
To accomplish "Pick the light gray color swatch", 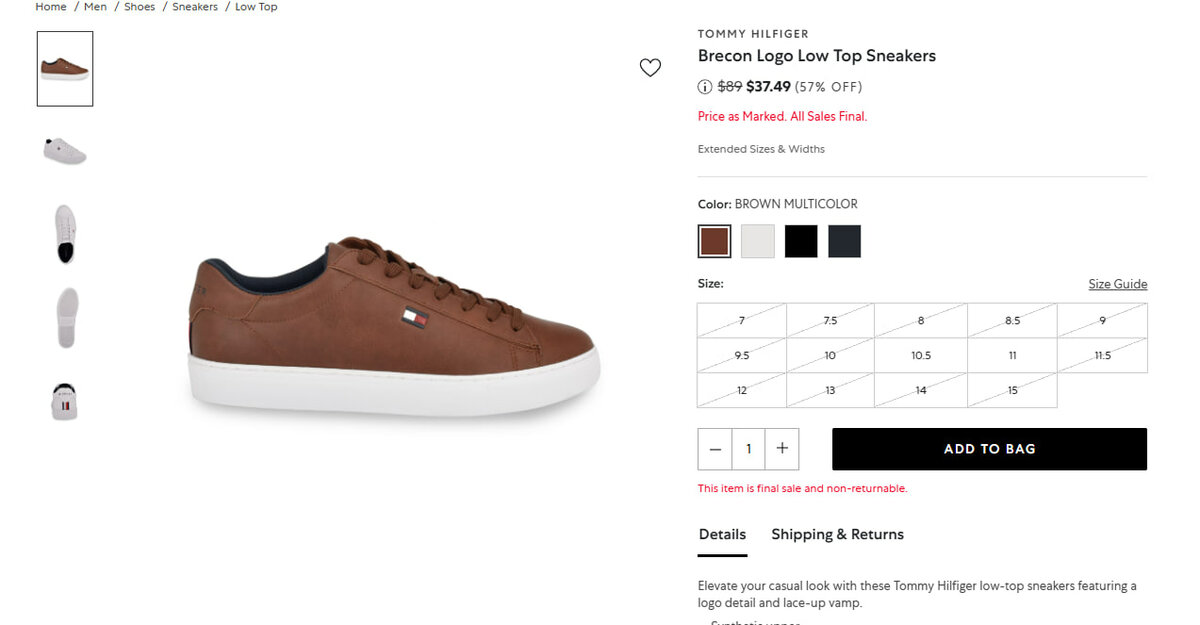I will 758,241.
